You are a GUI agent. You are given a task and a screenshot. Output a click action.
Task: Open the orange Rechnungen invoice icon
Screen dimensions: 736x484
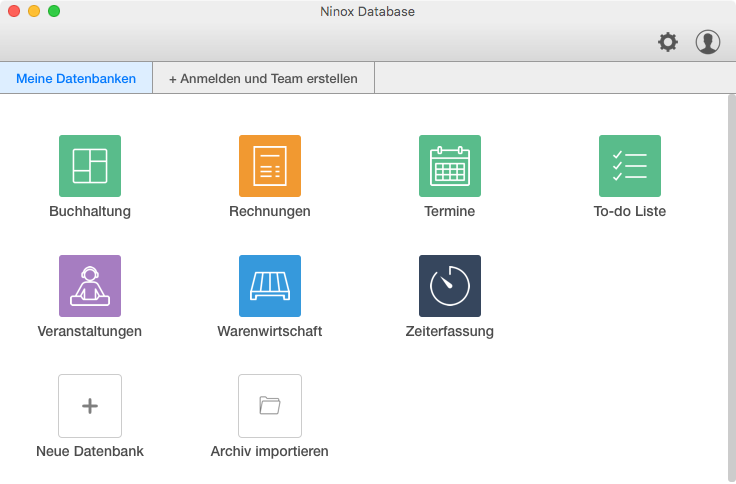[270, 166]
